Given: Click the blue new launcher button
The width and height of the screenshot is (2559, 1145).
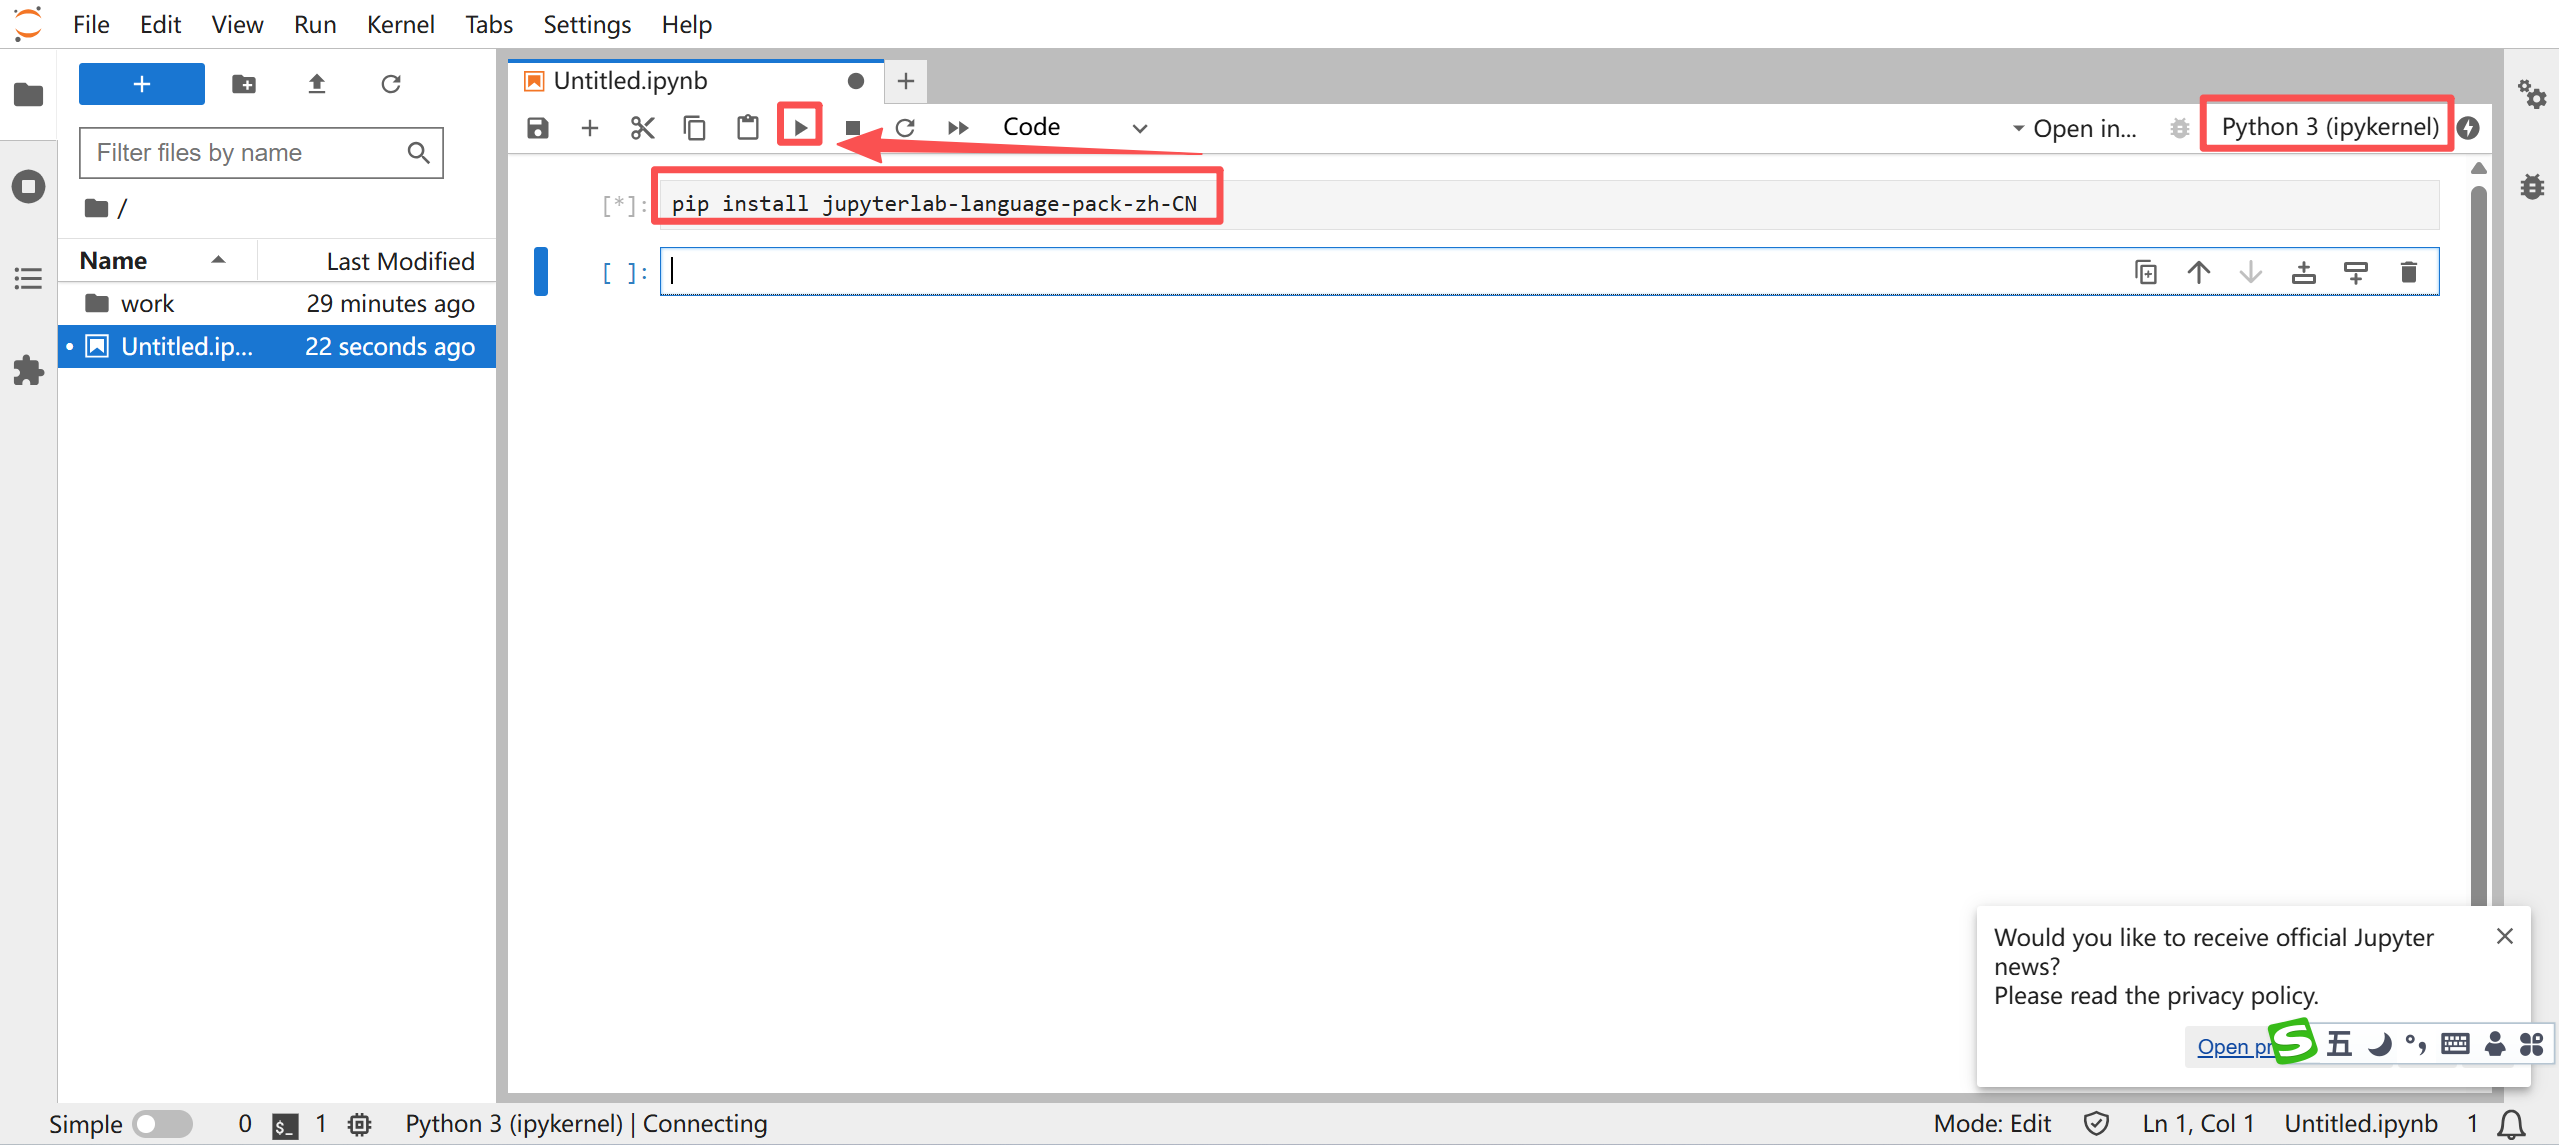Looking at the screenshot, I should pos(142,84).
